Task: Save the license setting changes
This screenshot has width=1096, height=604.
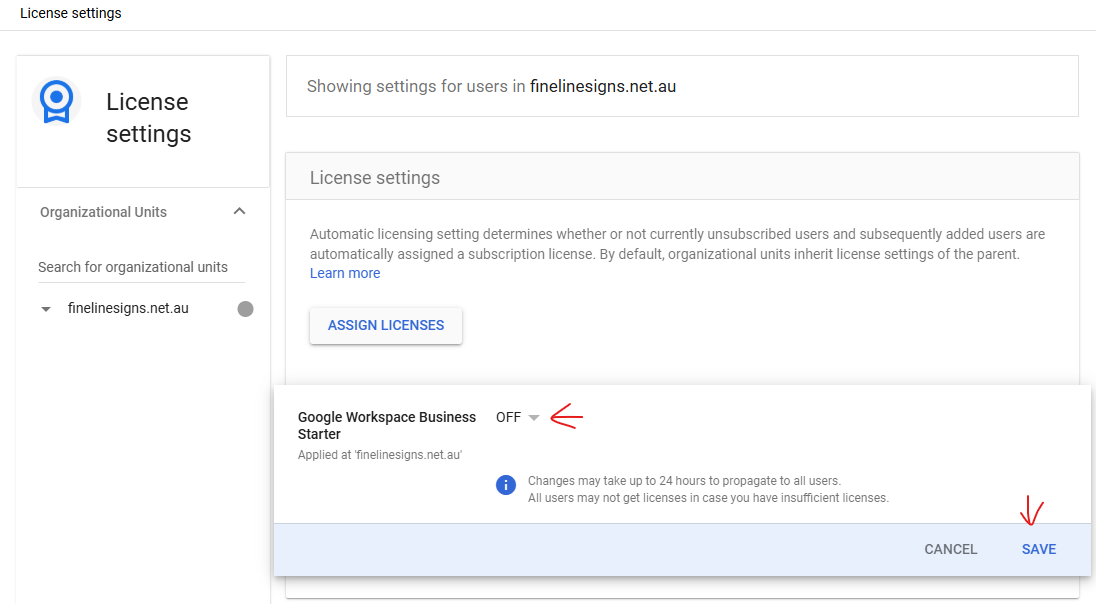Action: pos(1038,549)
